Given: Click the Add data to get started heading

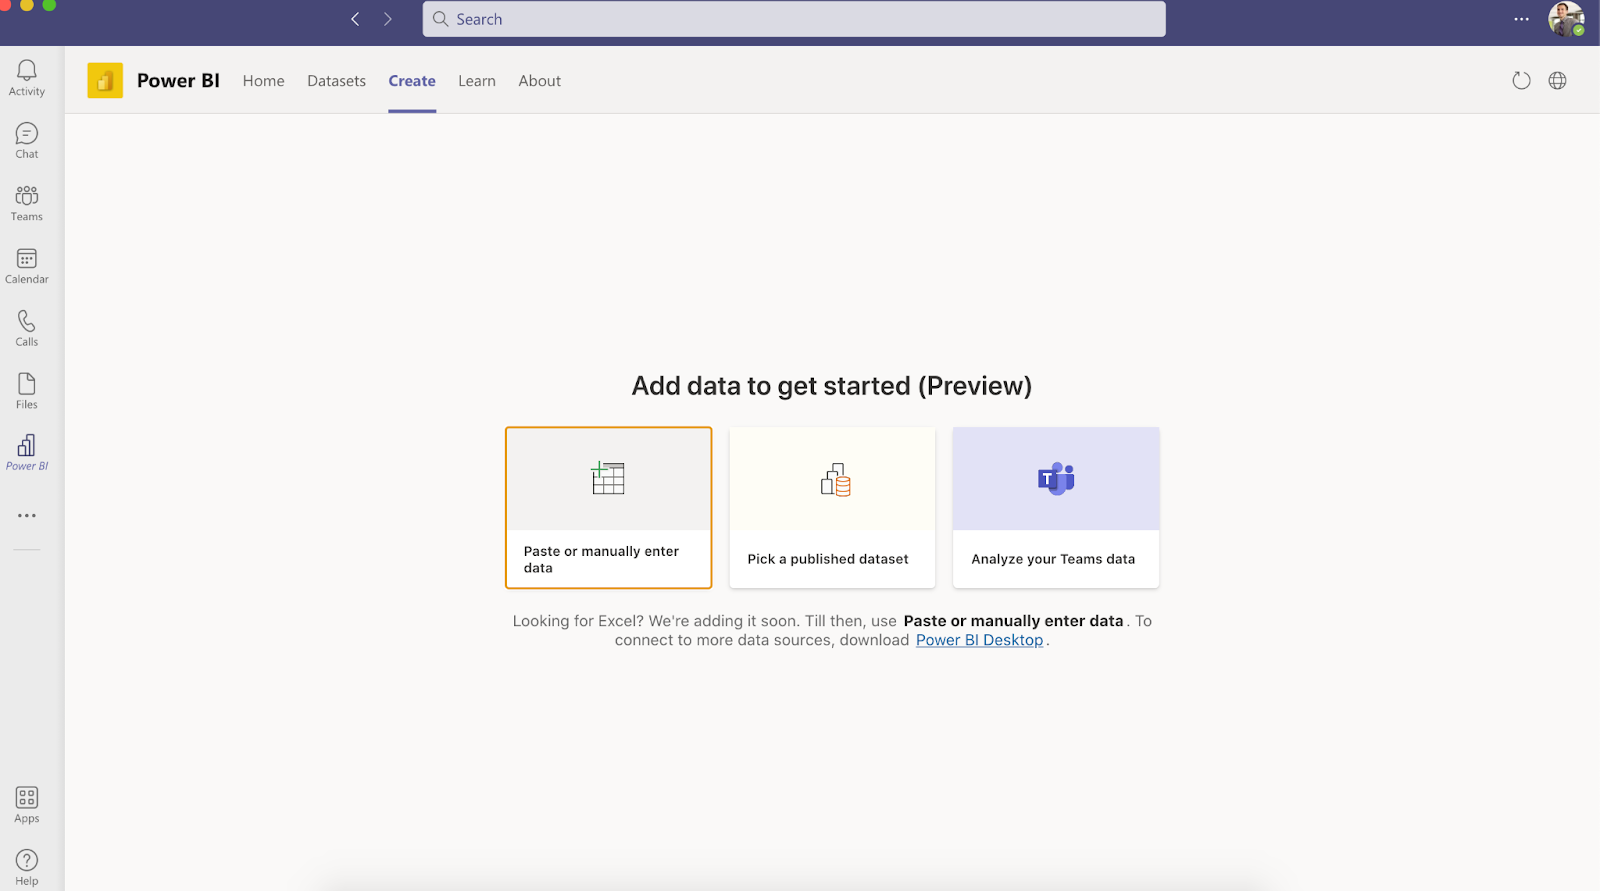Looking at the screenshot, I should tap(832, 386).
